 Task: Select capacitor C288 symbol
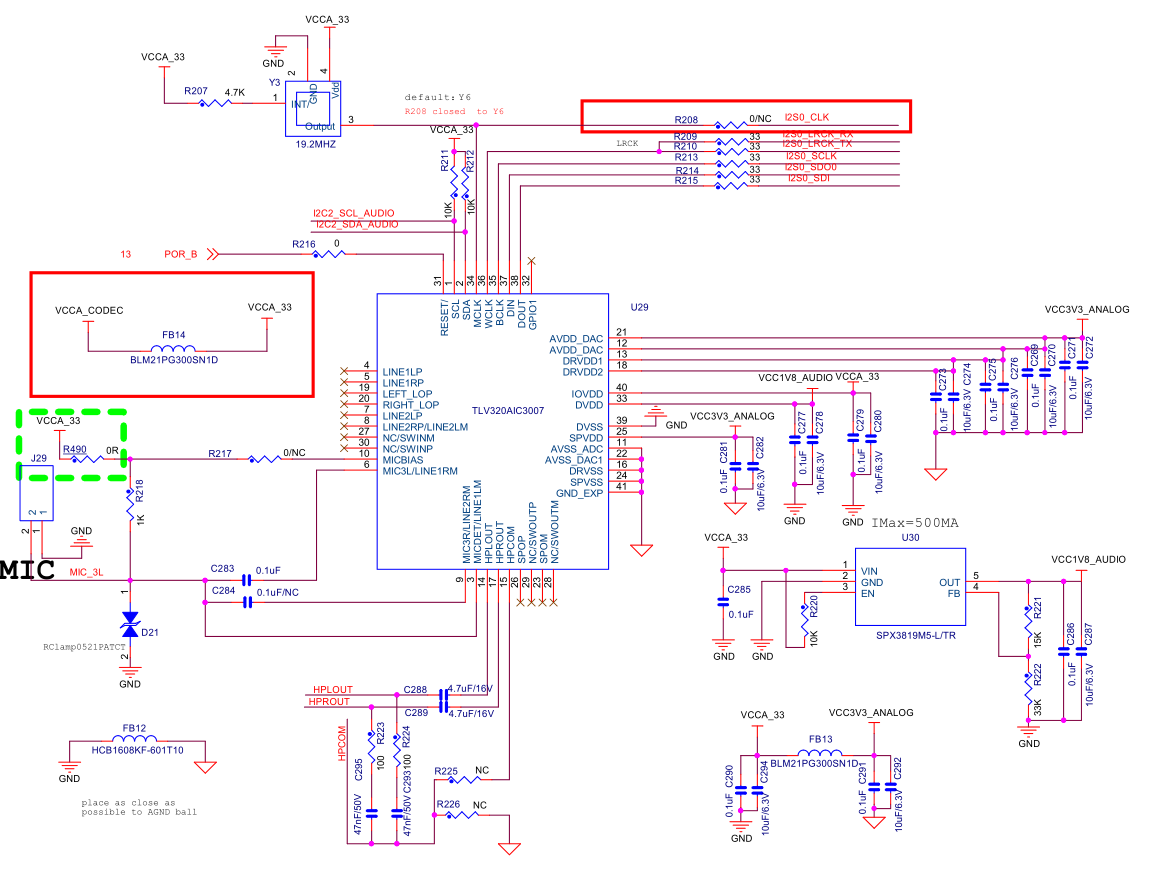(443, 694)
